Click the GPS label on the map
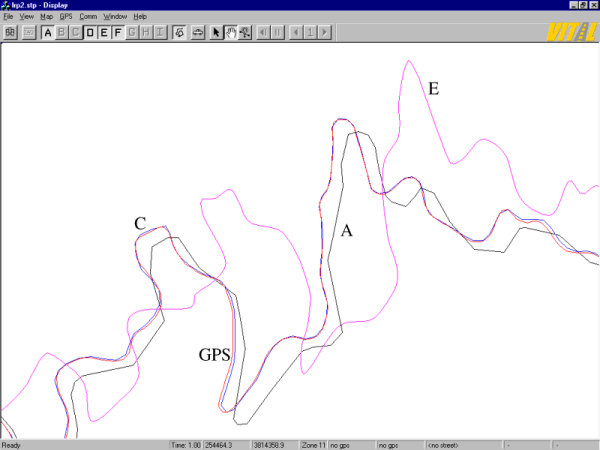 [215, 354]
